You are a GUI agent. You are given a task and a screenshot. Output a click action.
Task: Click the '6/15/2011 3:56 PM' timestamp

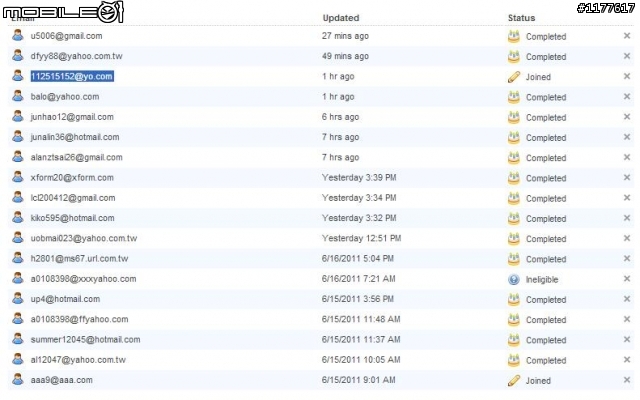358,299
